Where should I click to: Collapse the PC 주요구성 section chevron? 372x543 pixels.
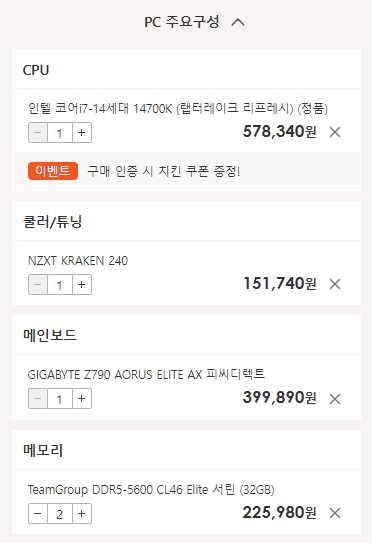pos(238,23)
